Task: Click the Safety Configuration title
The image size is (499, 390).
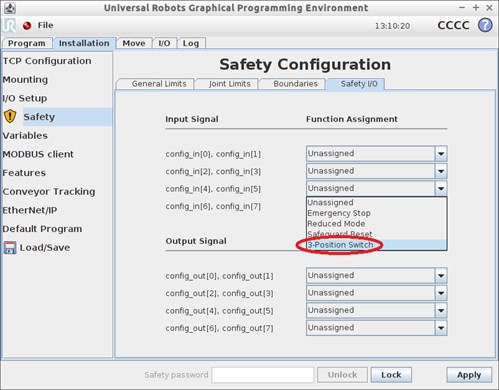Action: click(305, 65)
